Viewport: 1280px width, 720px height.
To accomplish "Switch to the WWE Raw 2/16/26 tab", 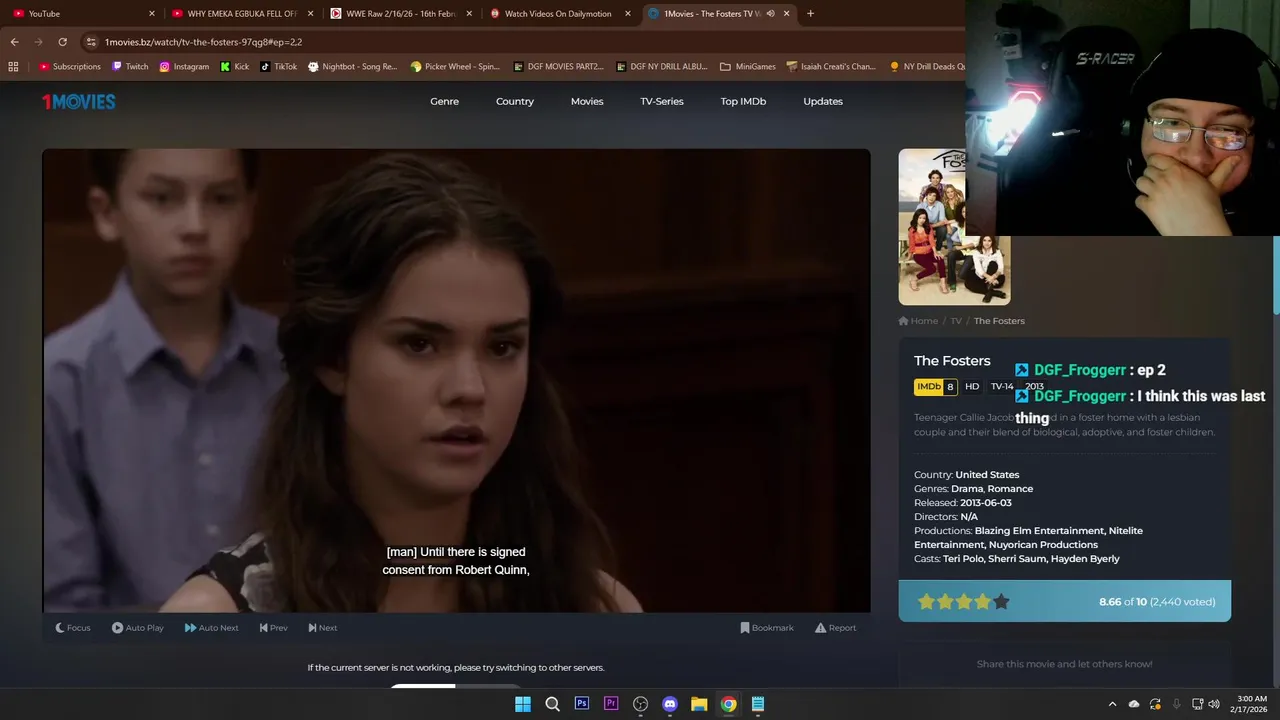I will coord(401,14).
